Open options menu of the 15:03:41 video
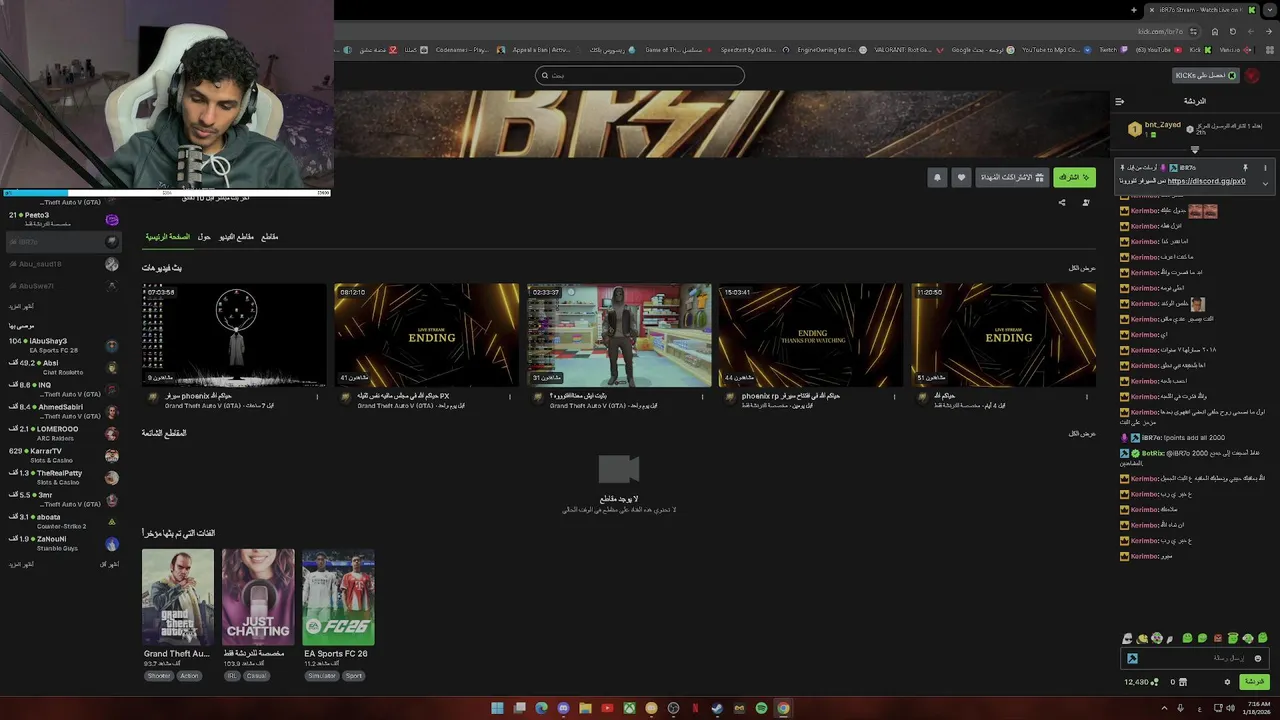 click(895, 397)
